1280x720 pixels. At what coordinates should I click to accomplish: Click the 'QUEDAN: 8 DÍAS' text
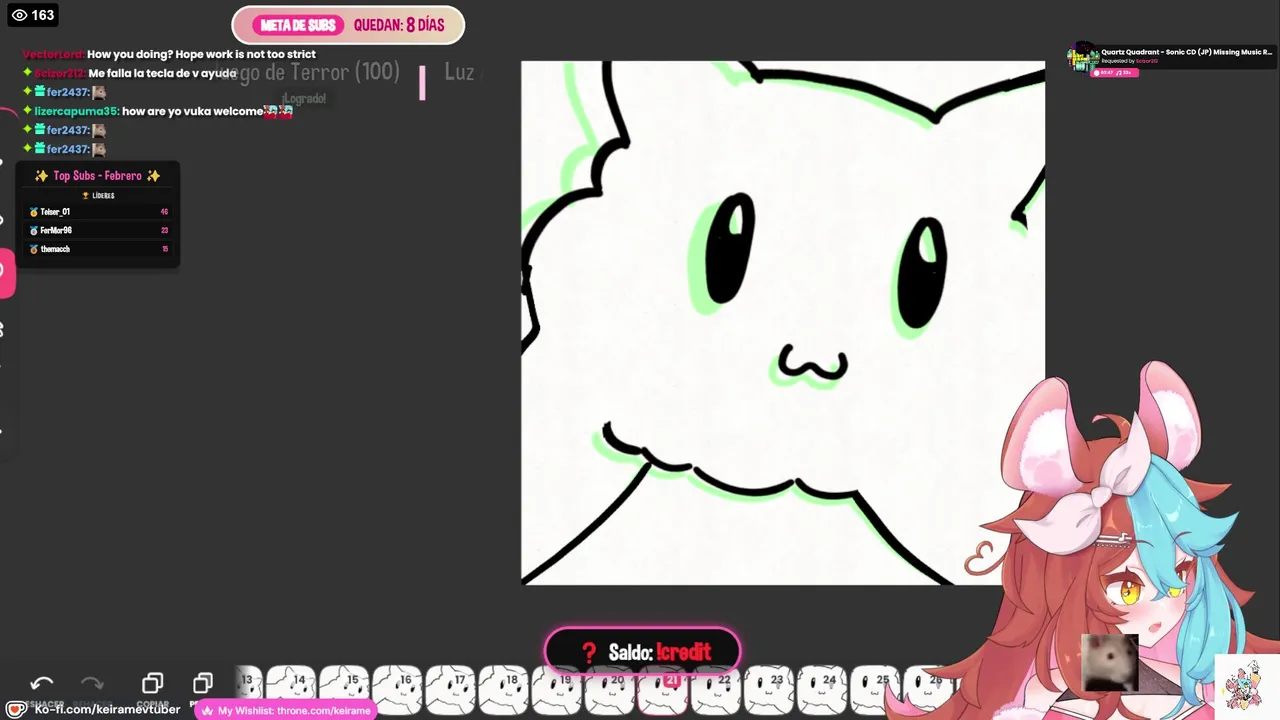pos(399,25)
